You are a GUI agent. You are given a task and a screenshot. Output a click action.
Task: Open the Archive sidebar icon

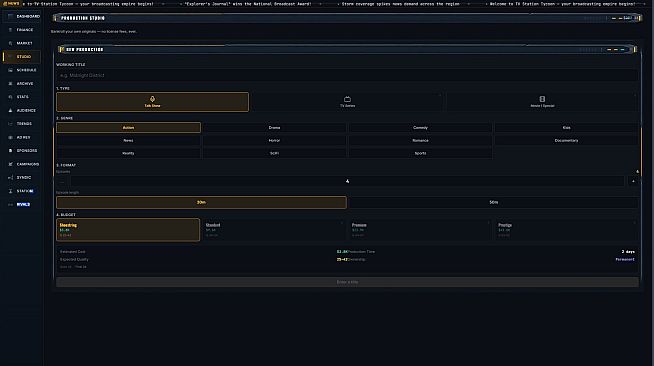click(10, 83)
